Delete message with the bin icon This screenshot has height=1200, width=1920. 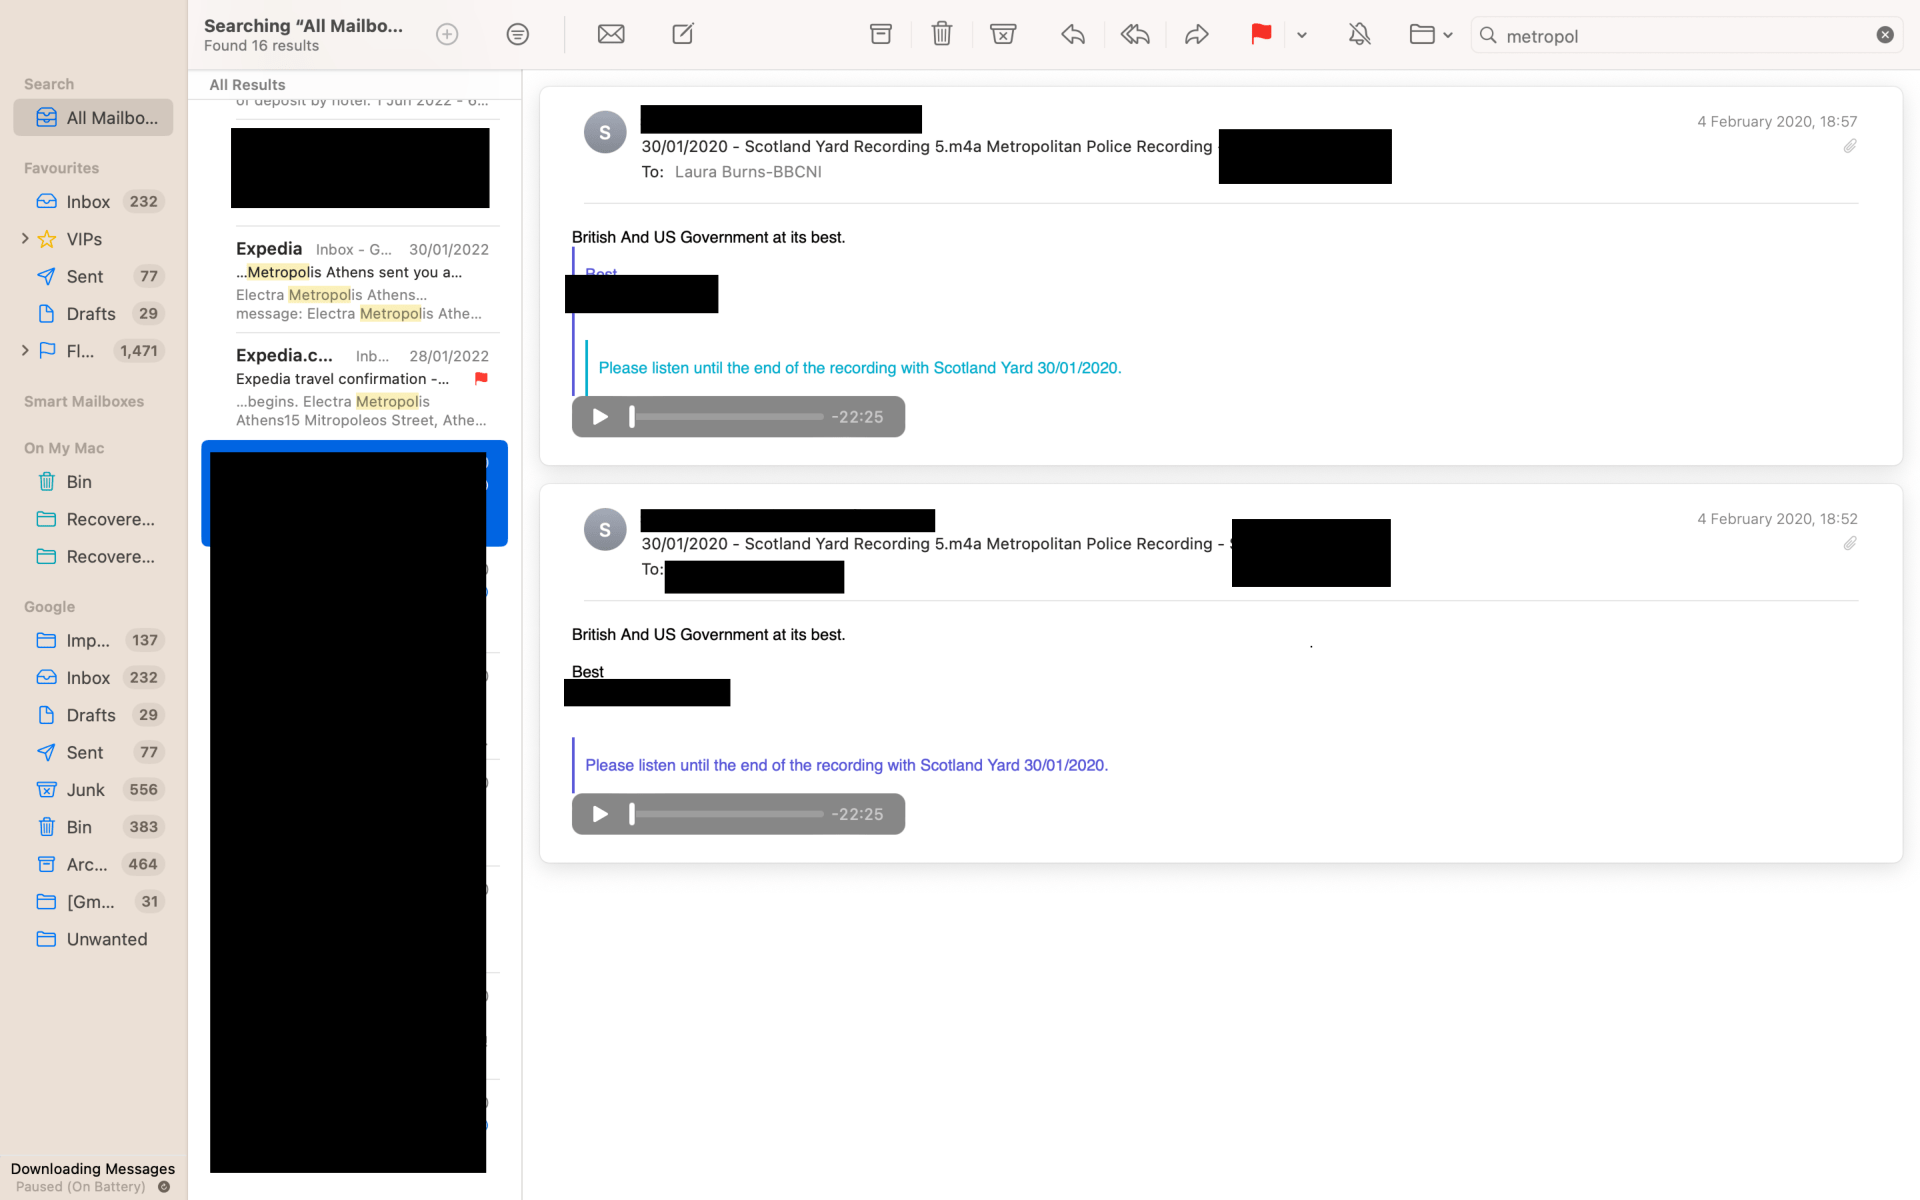[941, 34]
